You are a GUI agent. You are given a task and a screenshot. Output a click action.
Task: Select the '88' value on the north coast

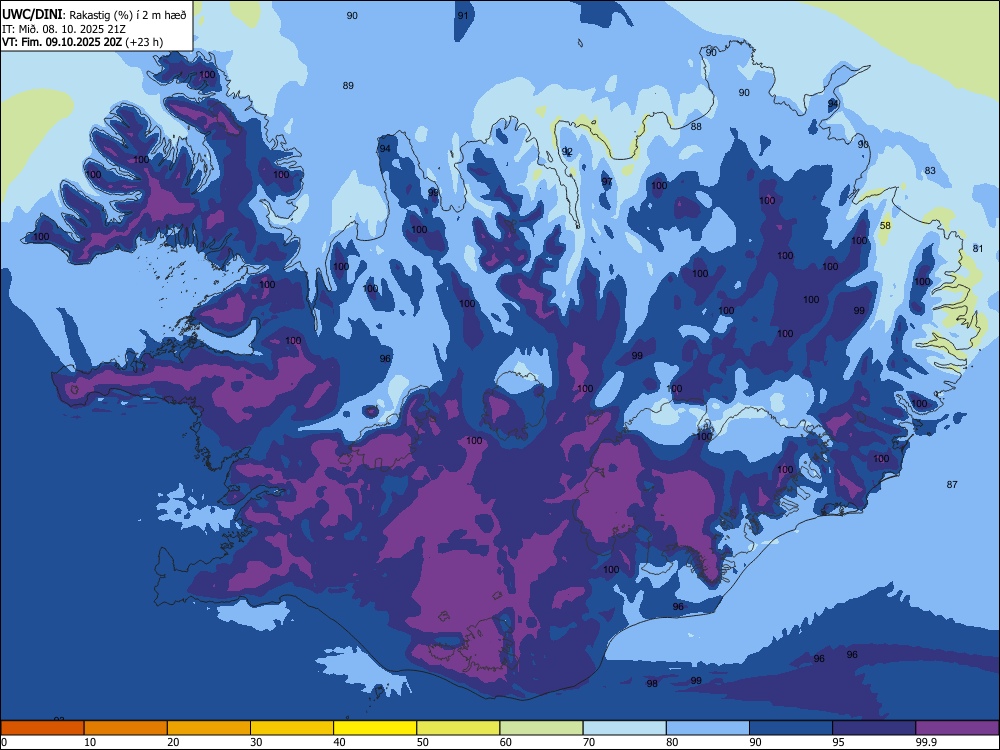point(696,126)
